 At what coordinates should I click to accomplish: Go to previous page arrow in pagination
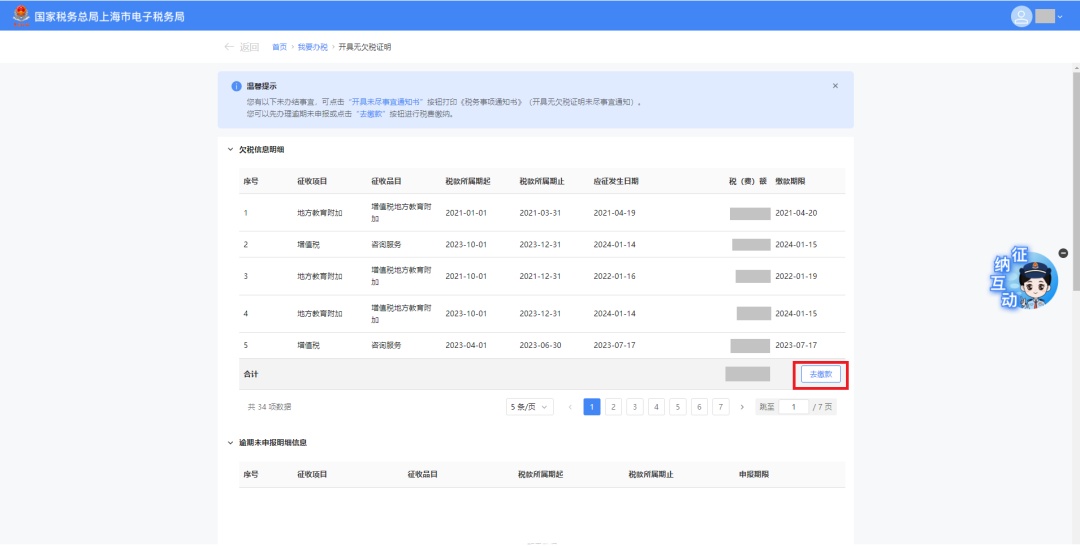[570, 407]
